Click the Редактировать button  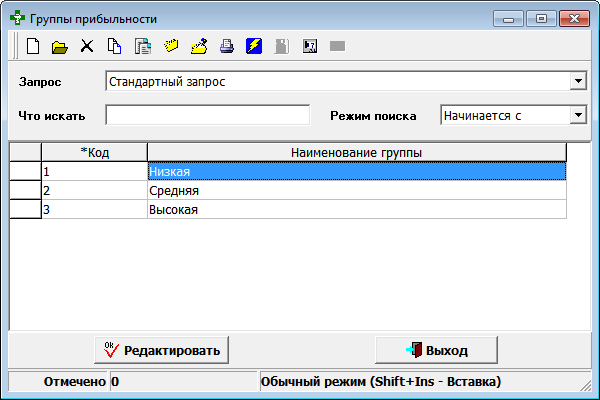click(161, 350)
